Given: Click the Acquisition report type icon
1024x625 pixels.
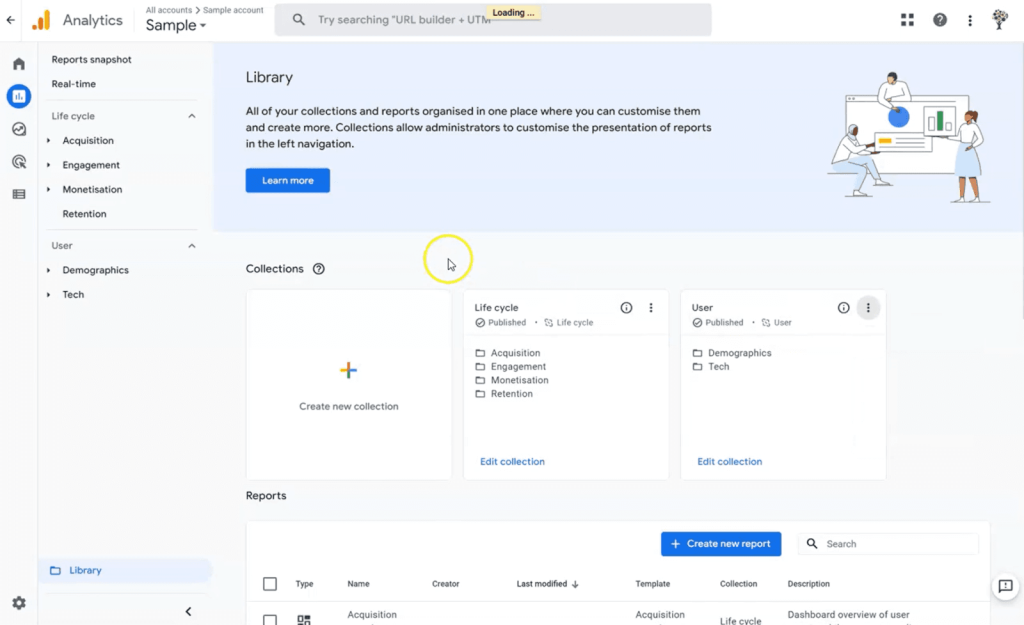Looking at the screenshot, I should [x=304, y=619].
